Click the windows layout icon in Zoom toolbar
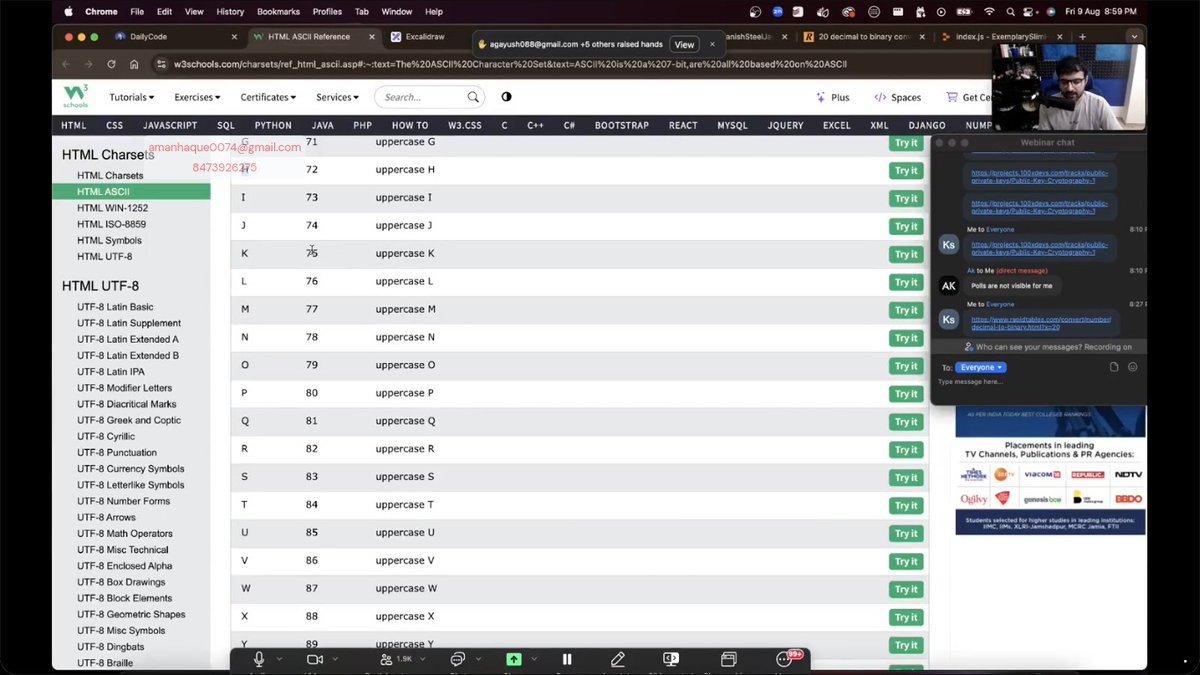 729,659
